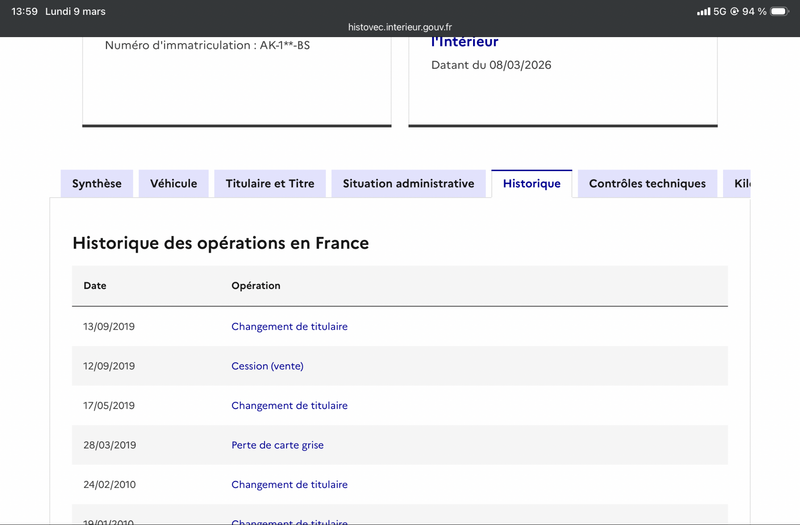
Task: Open Changement de titulaire dated 17/05/2019
Action: click(289, 406)
